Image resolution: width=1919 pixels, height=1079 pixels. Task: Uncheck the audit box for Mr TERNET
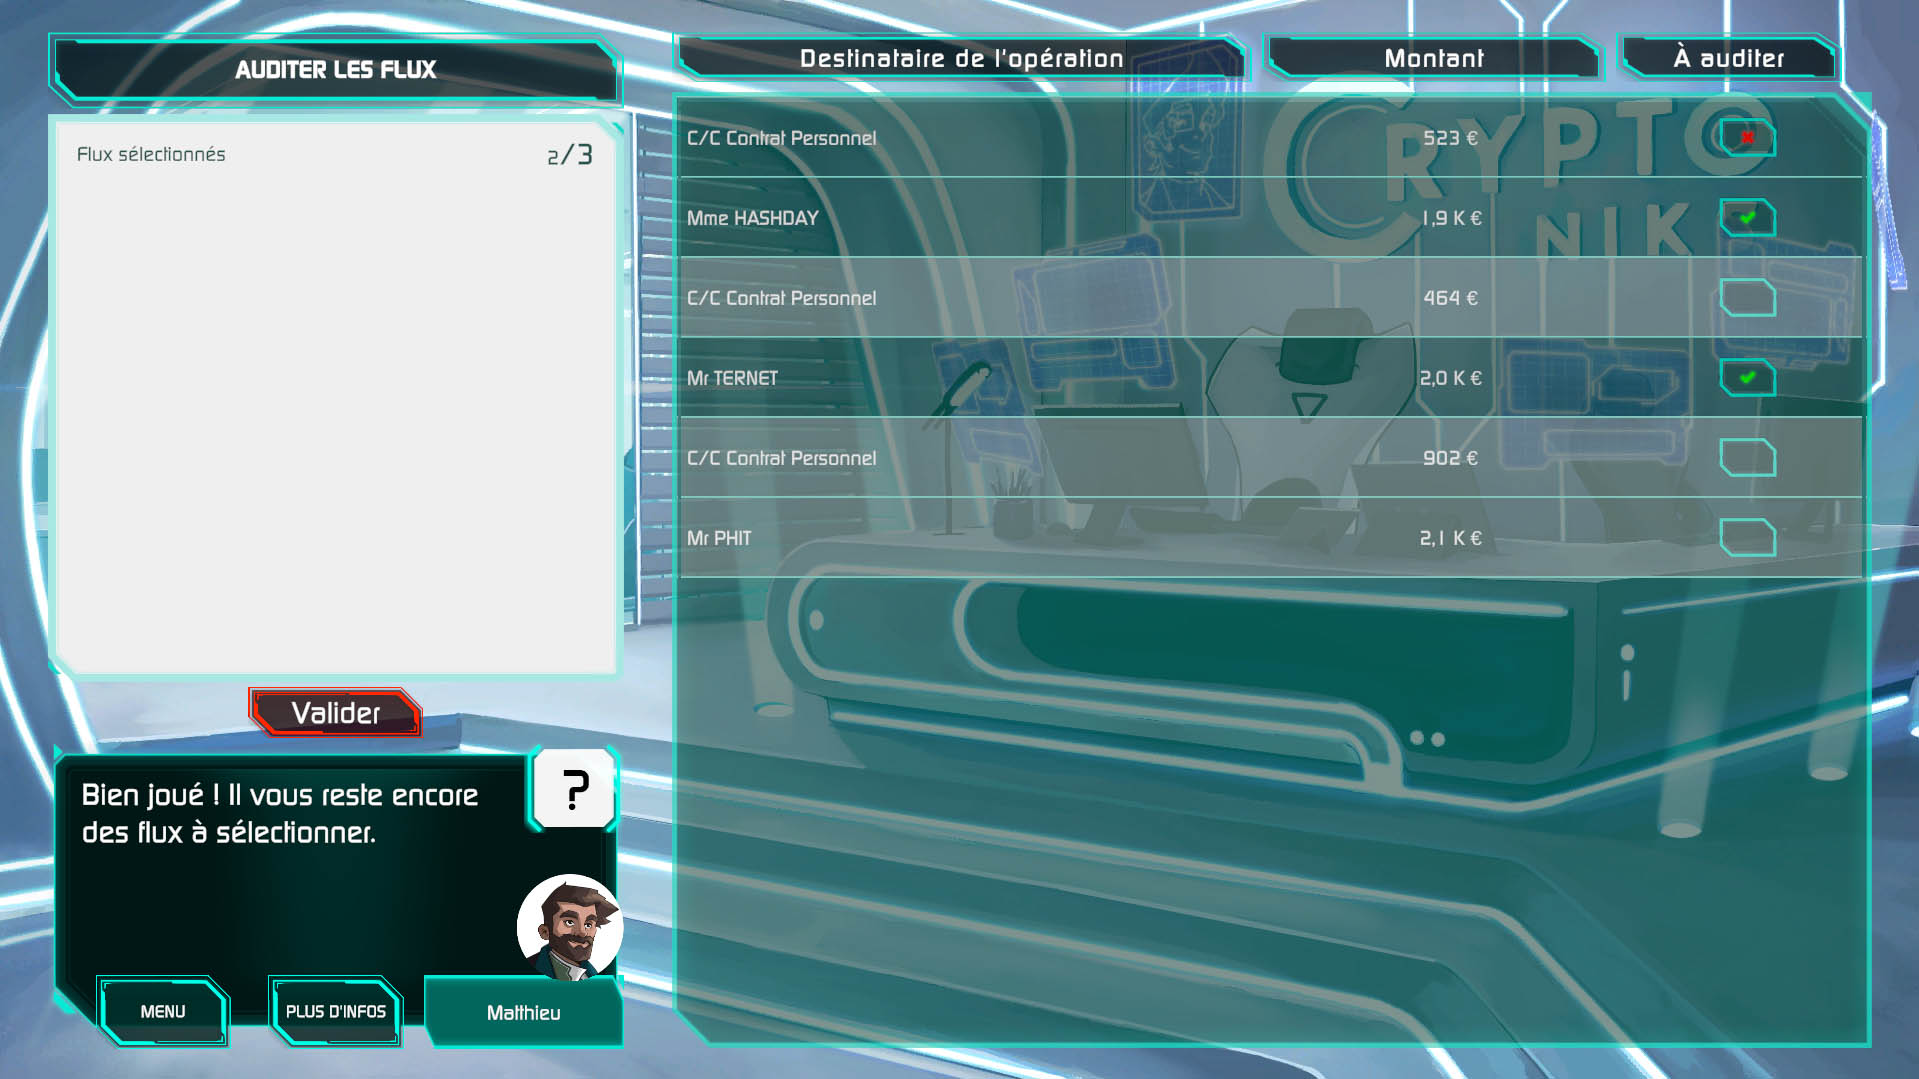click(x=1747, y=378)
